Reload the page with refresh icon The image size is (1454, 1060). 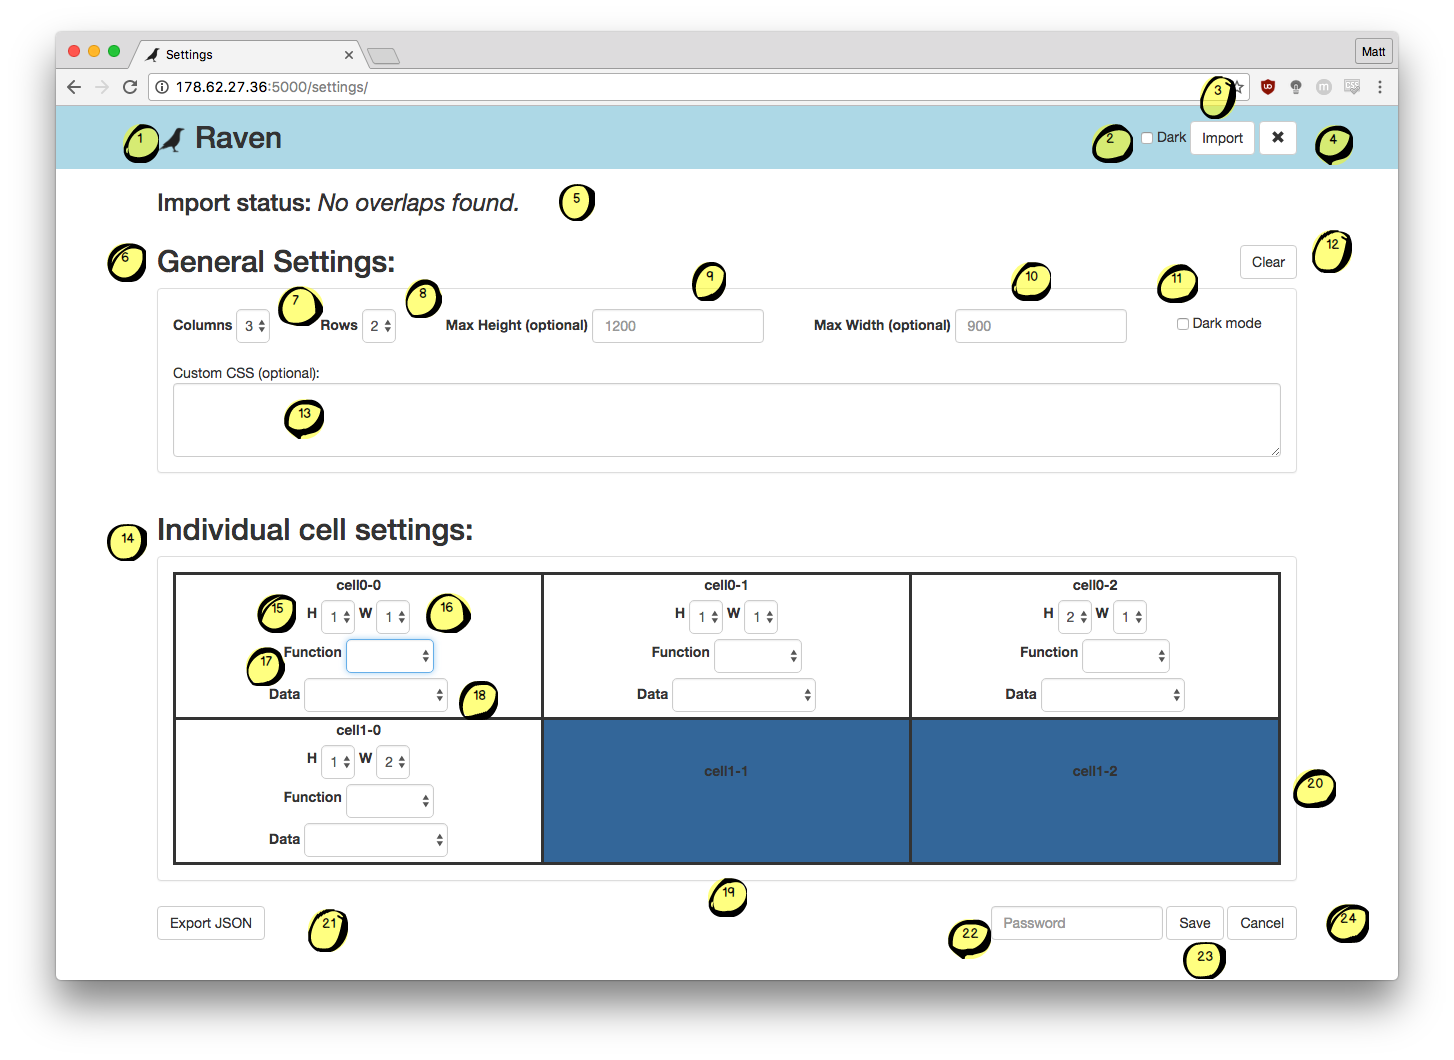(130, 87)
